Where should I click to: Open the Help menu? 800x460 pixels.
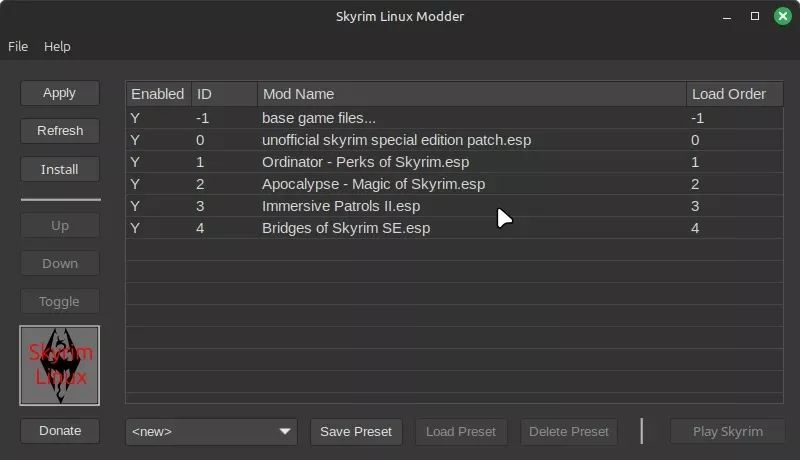57,46
